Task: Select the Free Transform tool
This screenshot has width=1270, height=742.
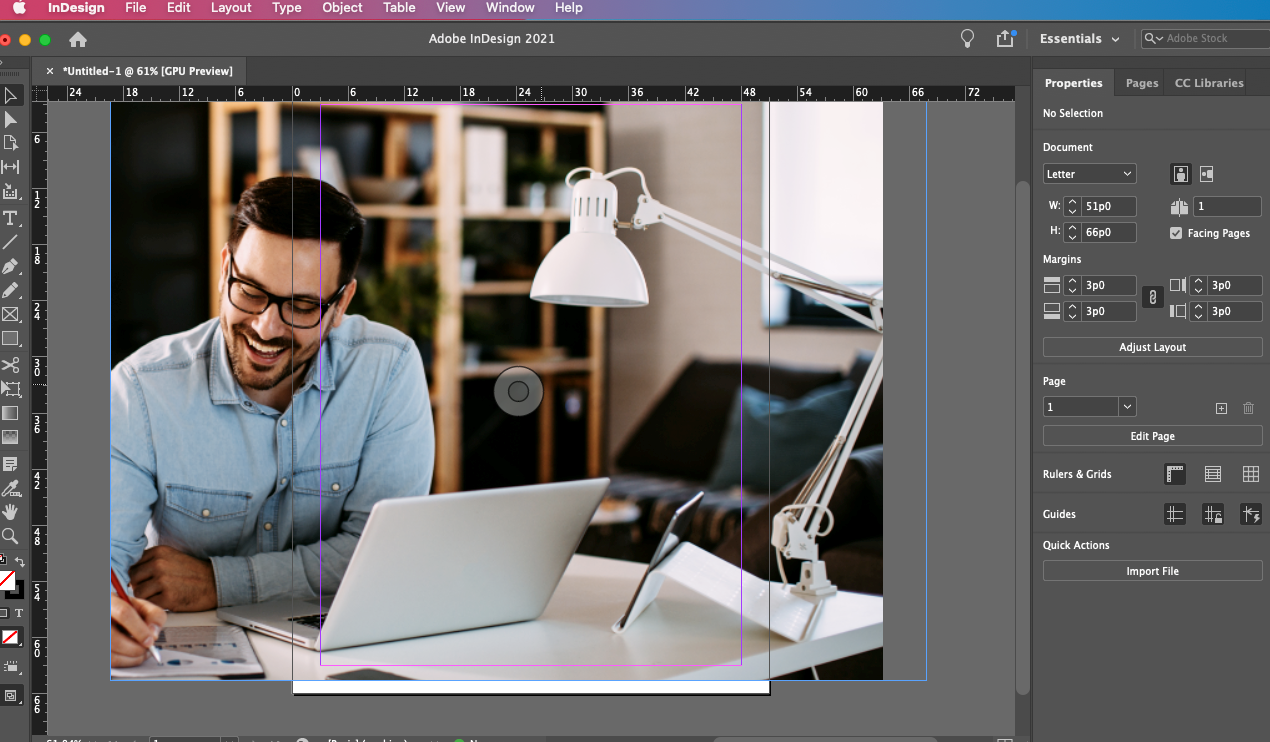Action: (x=10, y=389)
